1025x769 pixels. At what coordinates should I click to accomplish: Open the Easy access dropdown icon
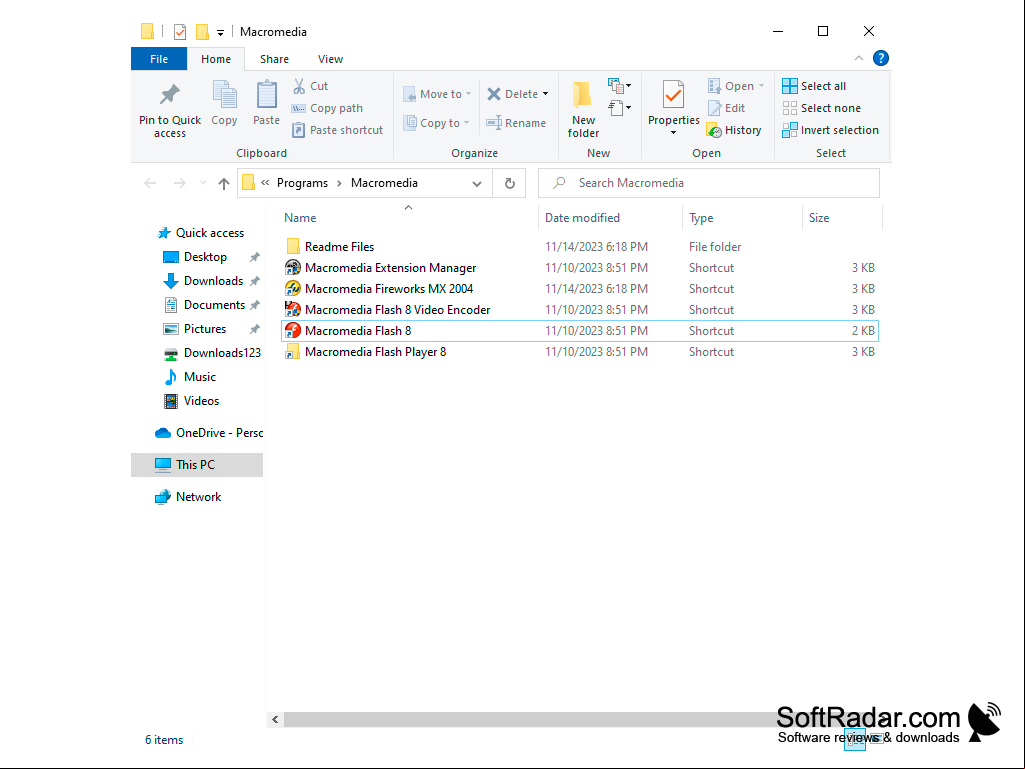click(x=619, y=107)
